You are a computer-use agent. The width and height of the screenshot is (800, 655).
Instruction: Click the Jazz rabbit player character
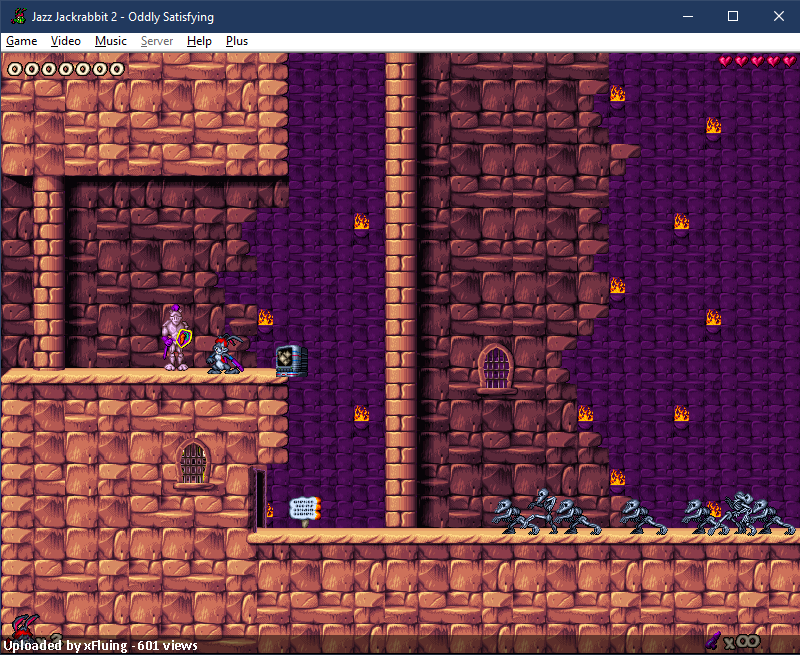point(227,354)
